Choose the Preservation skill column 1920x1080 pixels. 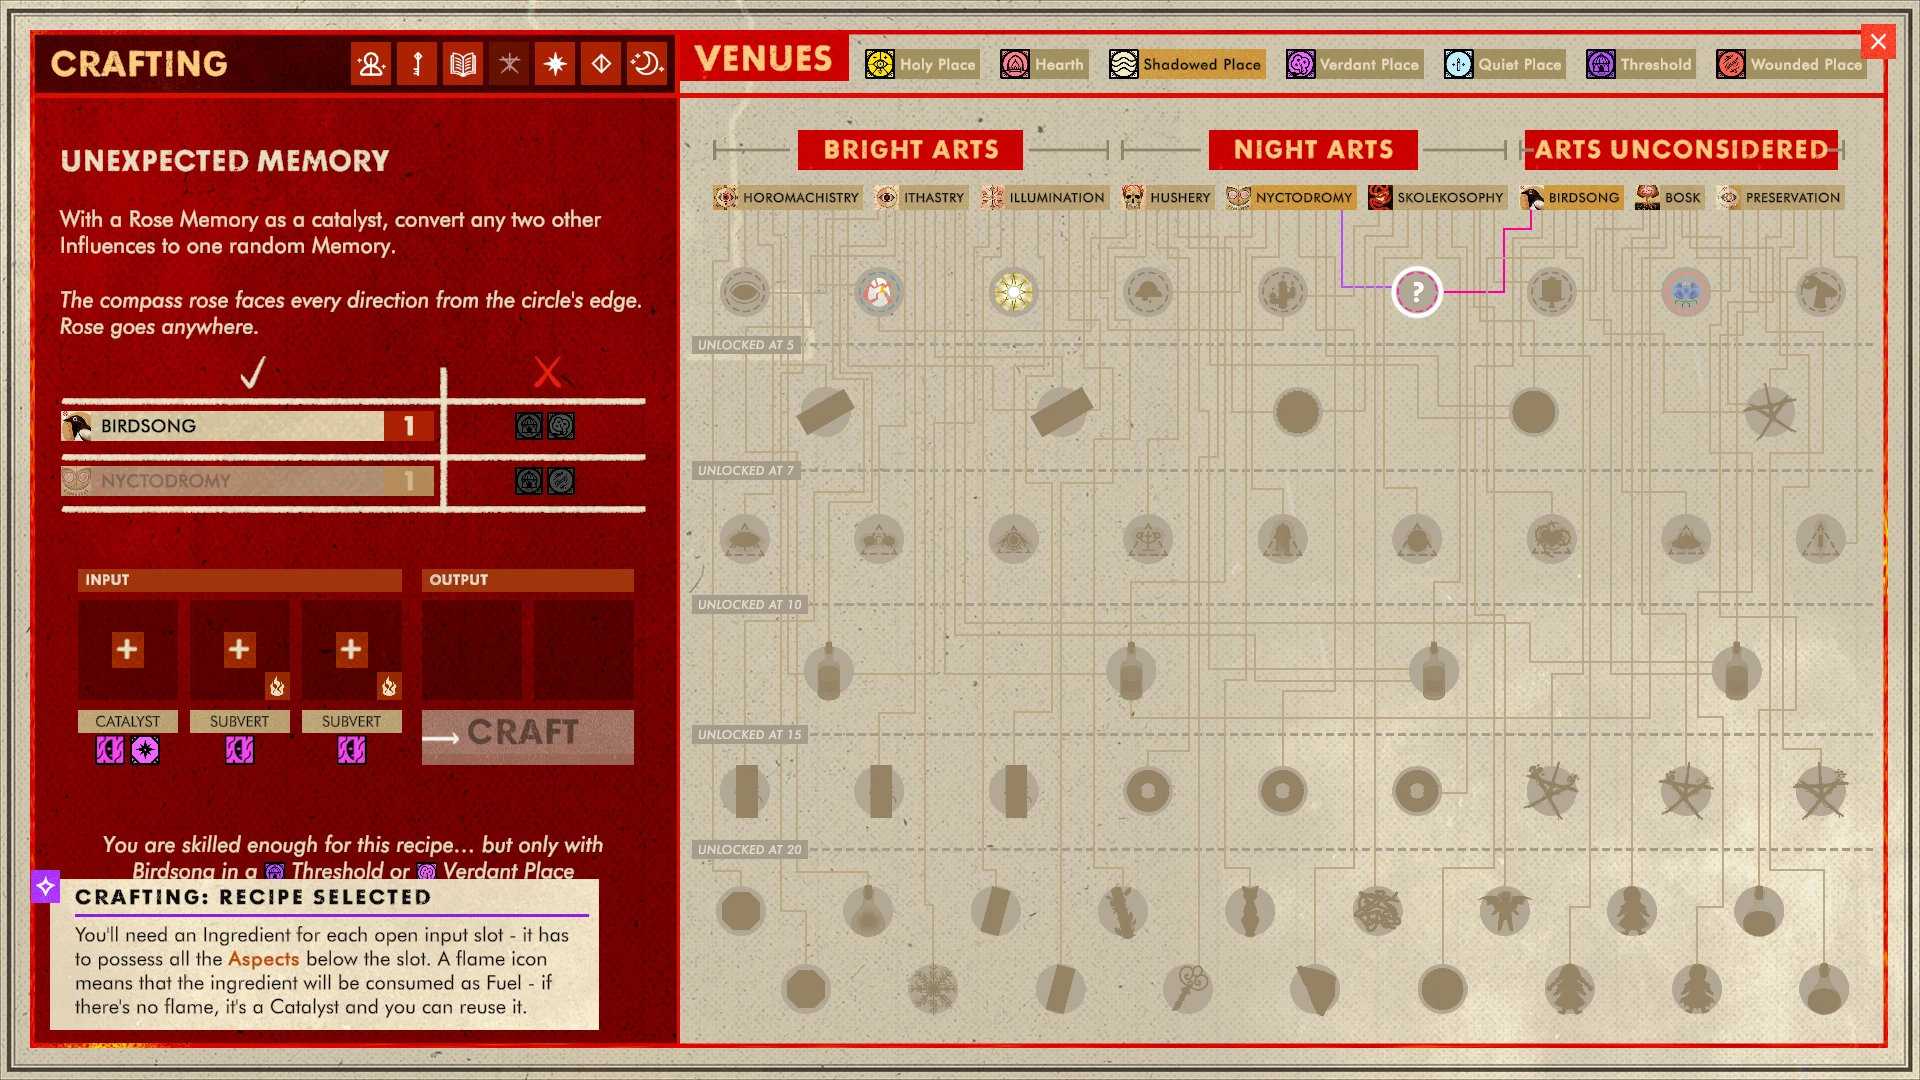1780,197
